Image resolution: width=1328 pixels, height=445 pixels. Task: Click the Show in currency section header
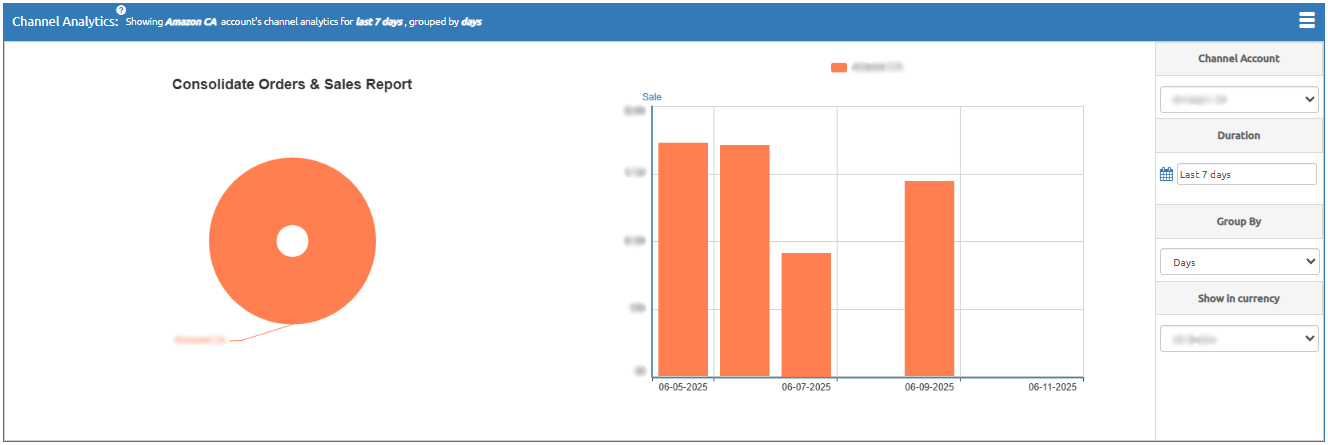(x=1239, y=298)
